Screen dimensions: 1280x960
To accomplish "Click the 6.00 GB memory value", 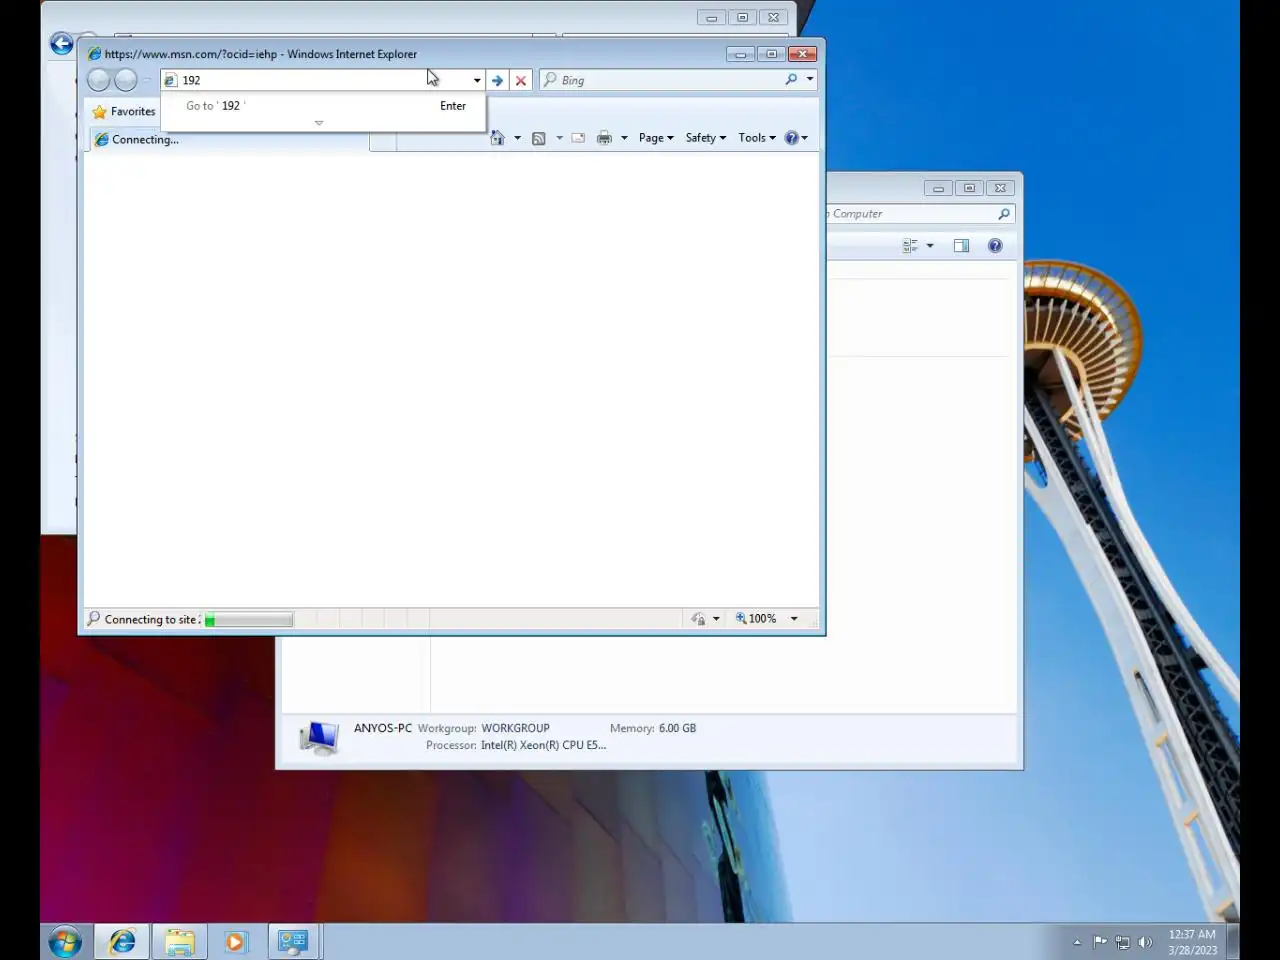I will [x=677, y=728].
